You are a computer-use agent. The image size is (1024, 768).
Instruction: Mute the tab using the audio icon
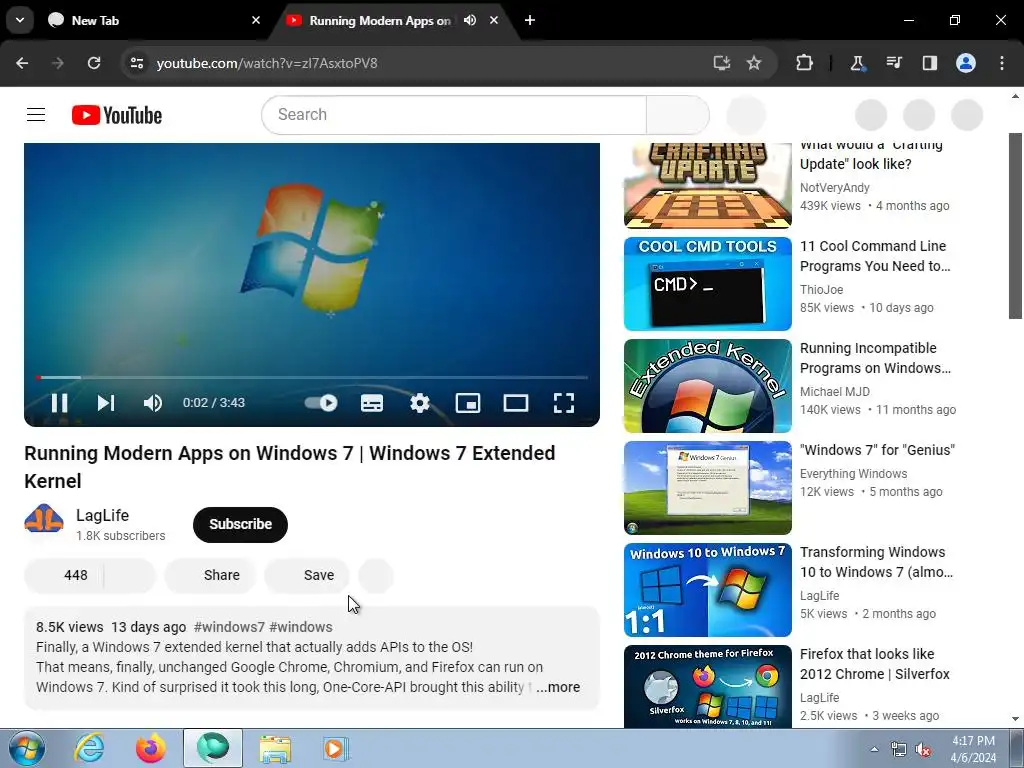[x=470, y=20]
